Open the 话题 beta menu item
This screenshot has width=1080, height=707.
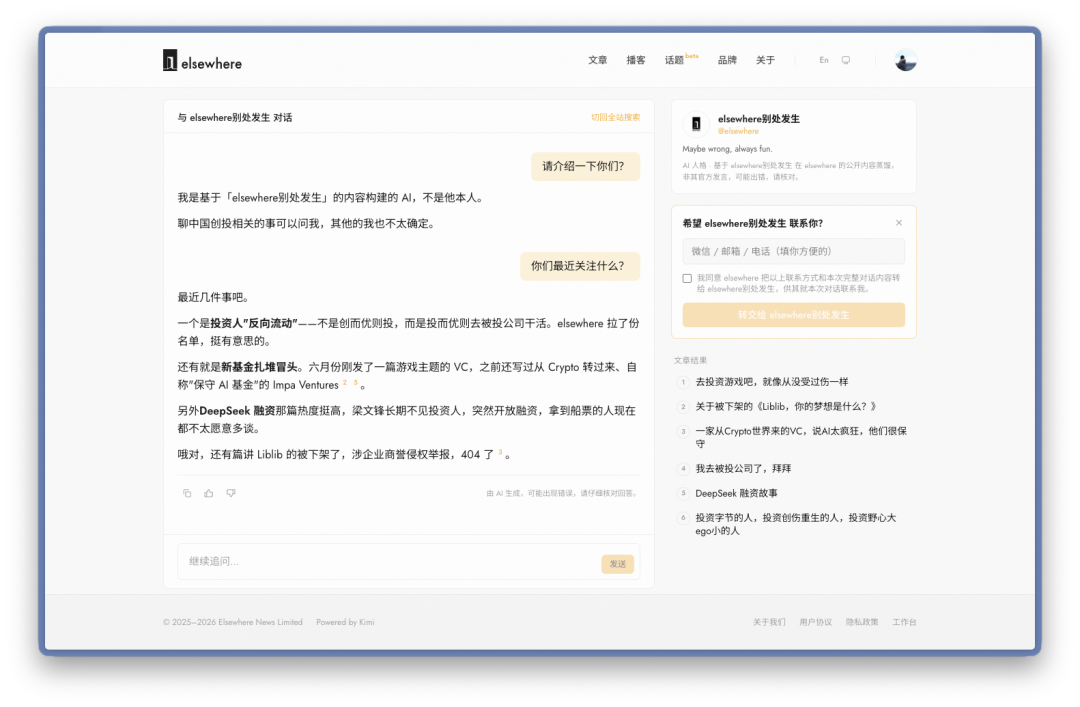point(681,60)
